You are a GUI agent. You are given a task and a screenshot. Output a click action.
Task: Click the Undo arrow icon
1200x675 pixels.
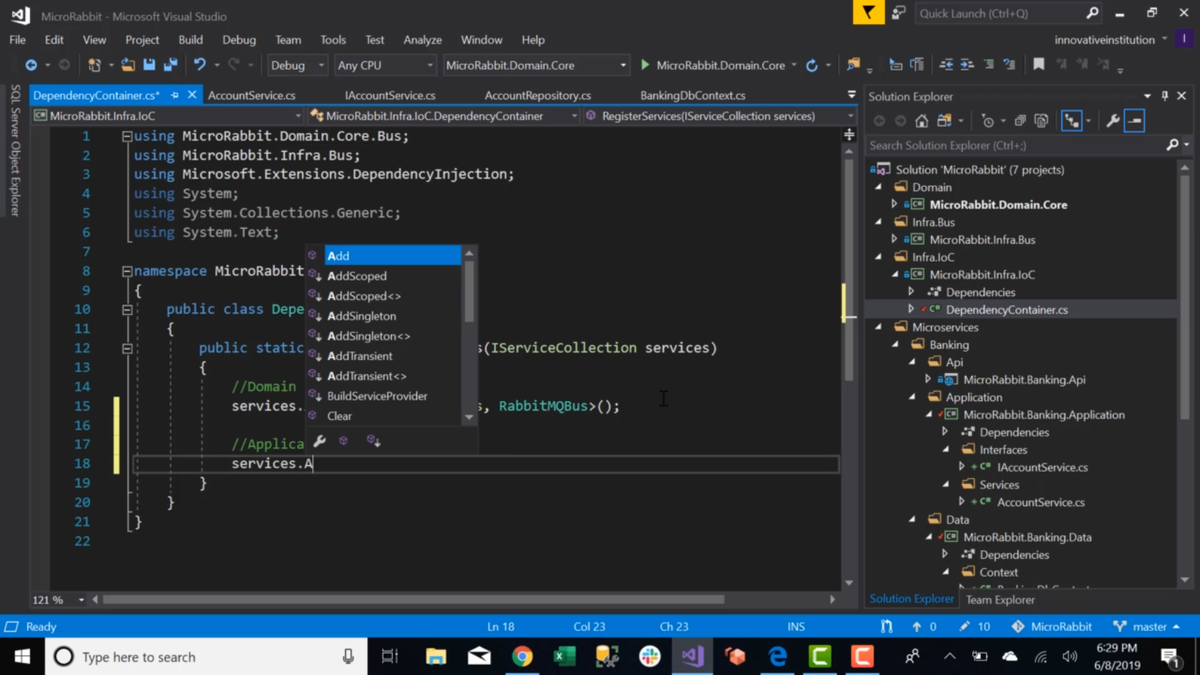[x=200, y=65]
